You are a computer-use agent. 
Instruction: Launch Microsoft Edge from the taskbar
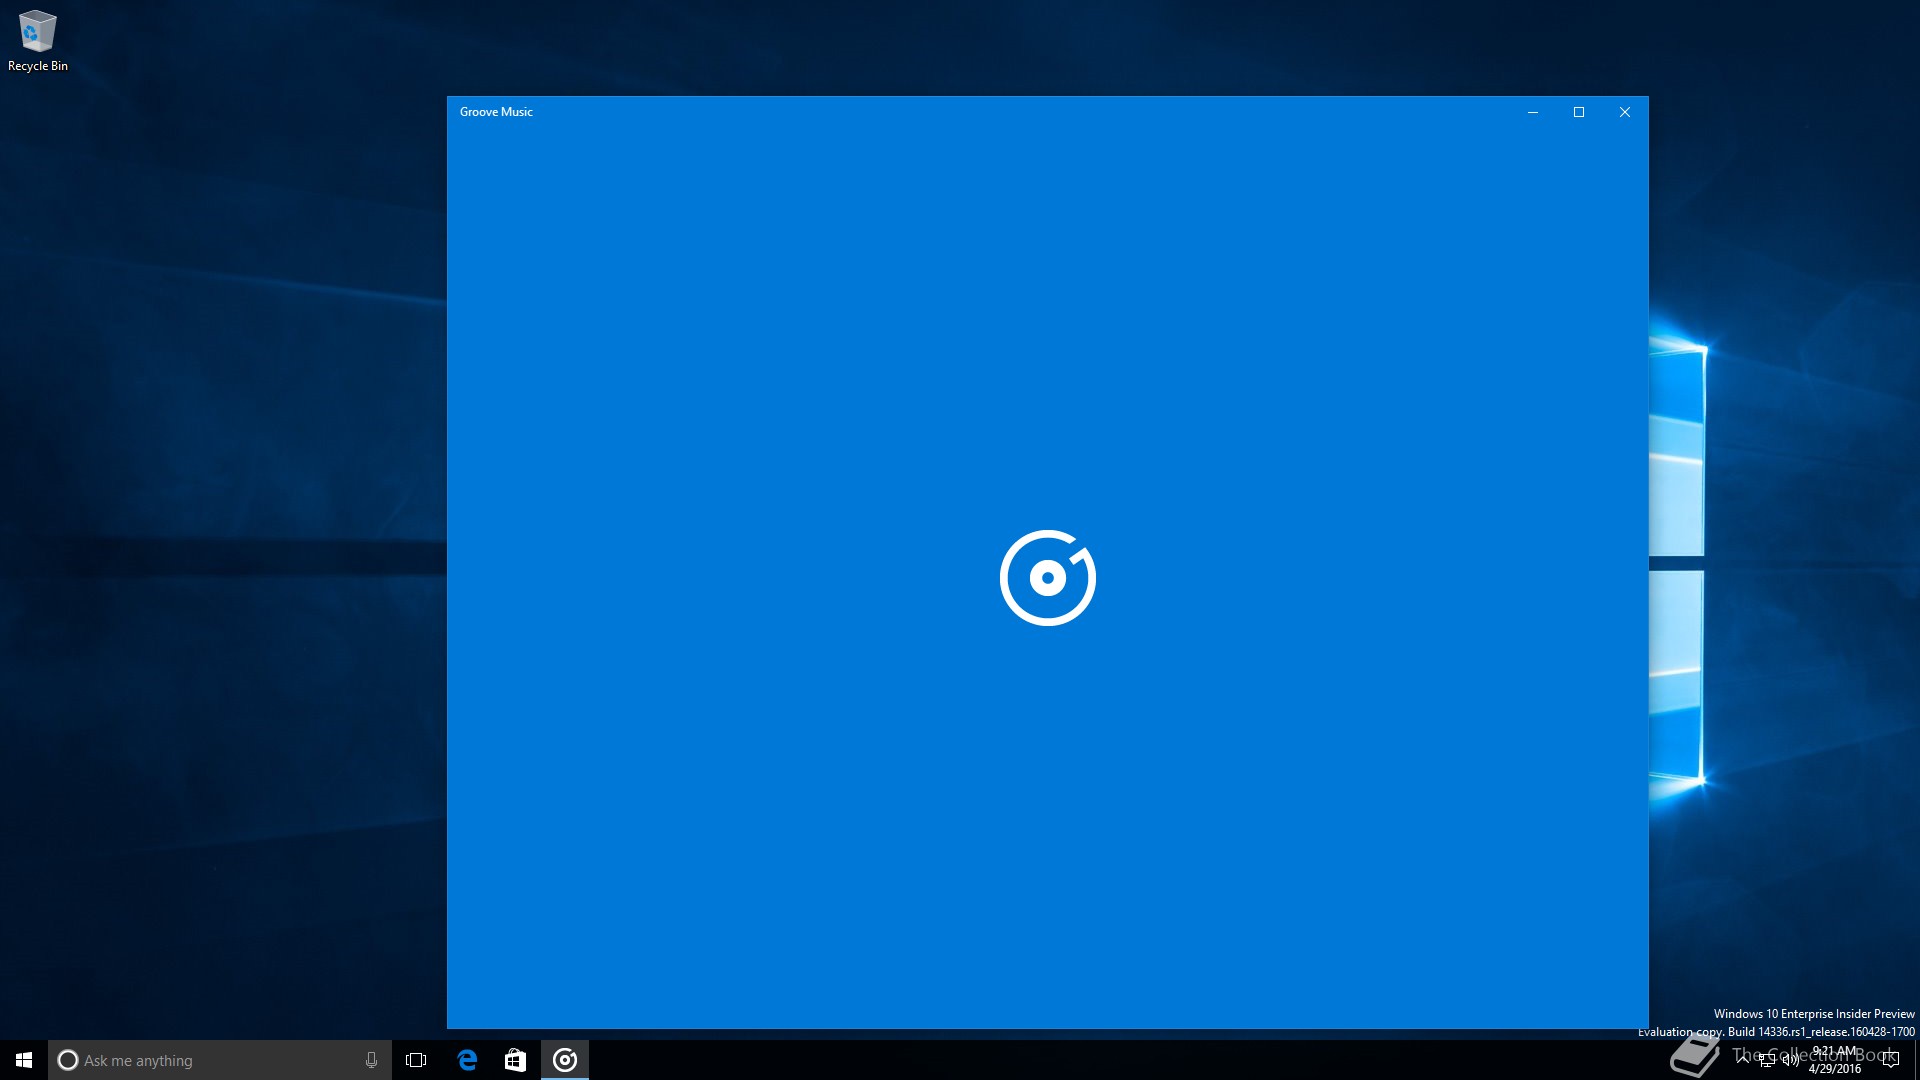point(467,1060)
